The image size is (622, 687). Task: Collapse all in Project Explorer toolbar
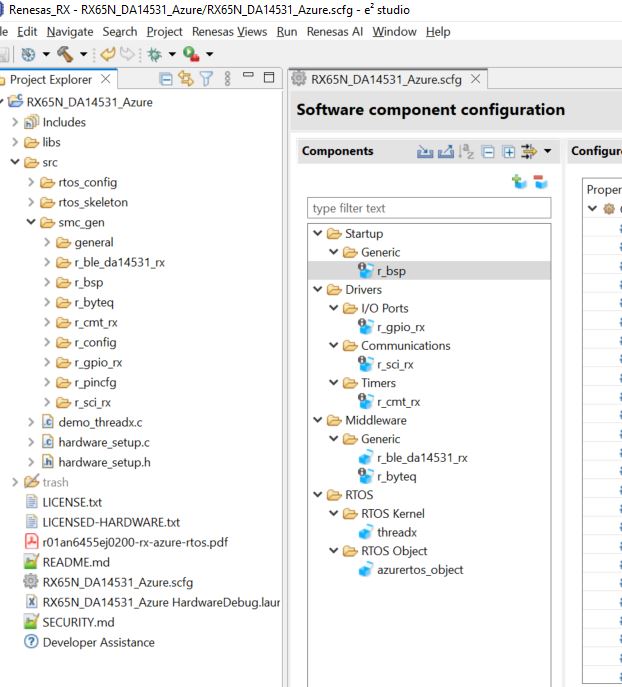[166, 79]
